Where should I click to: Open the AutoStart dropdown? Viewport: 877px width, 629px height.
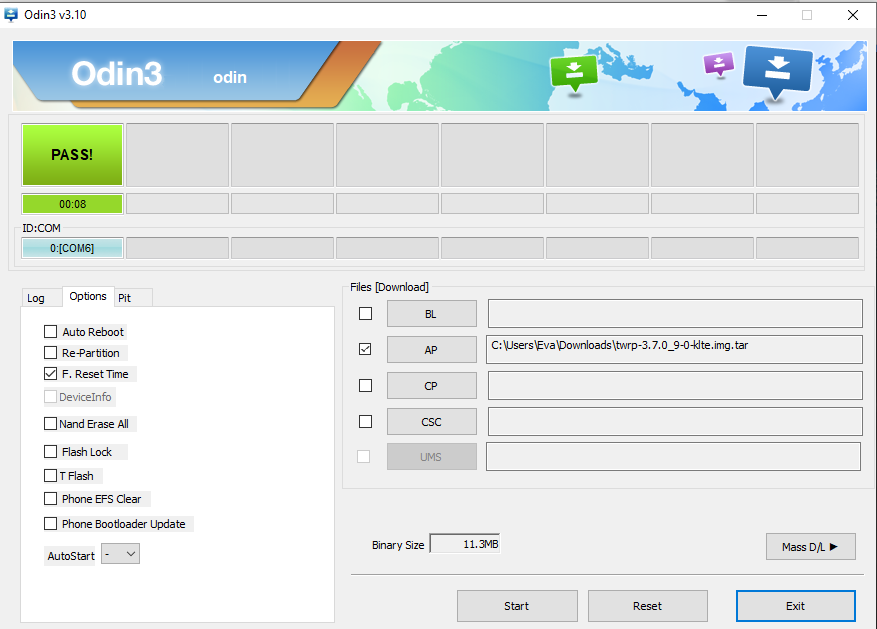tap(120, 554)
